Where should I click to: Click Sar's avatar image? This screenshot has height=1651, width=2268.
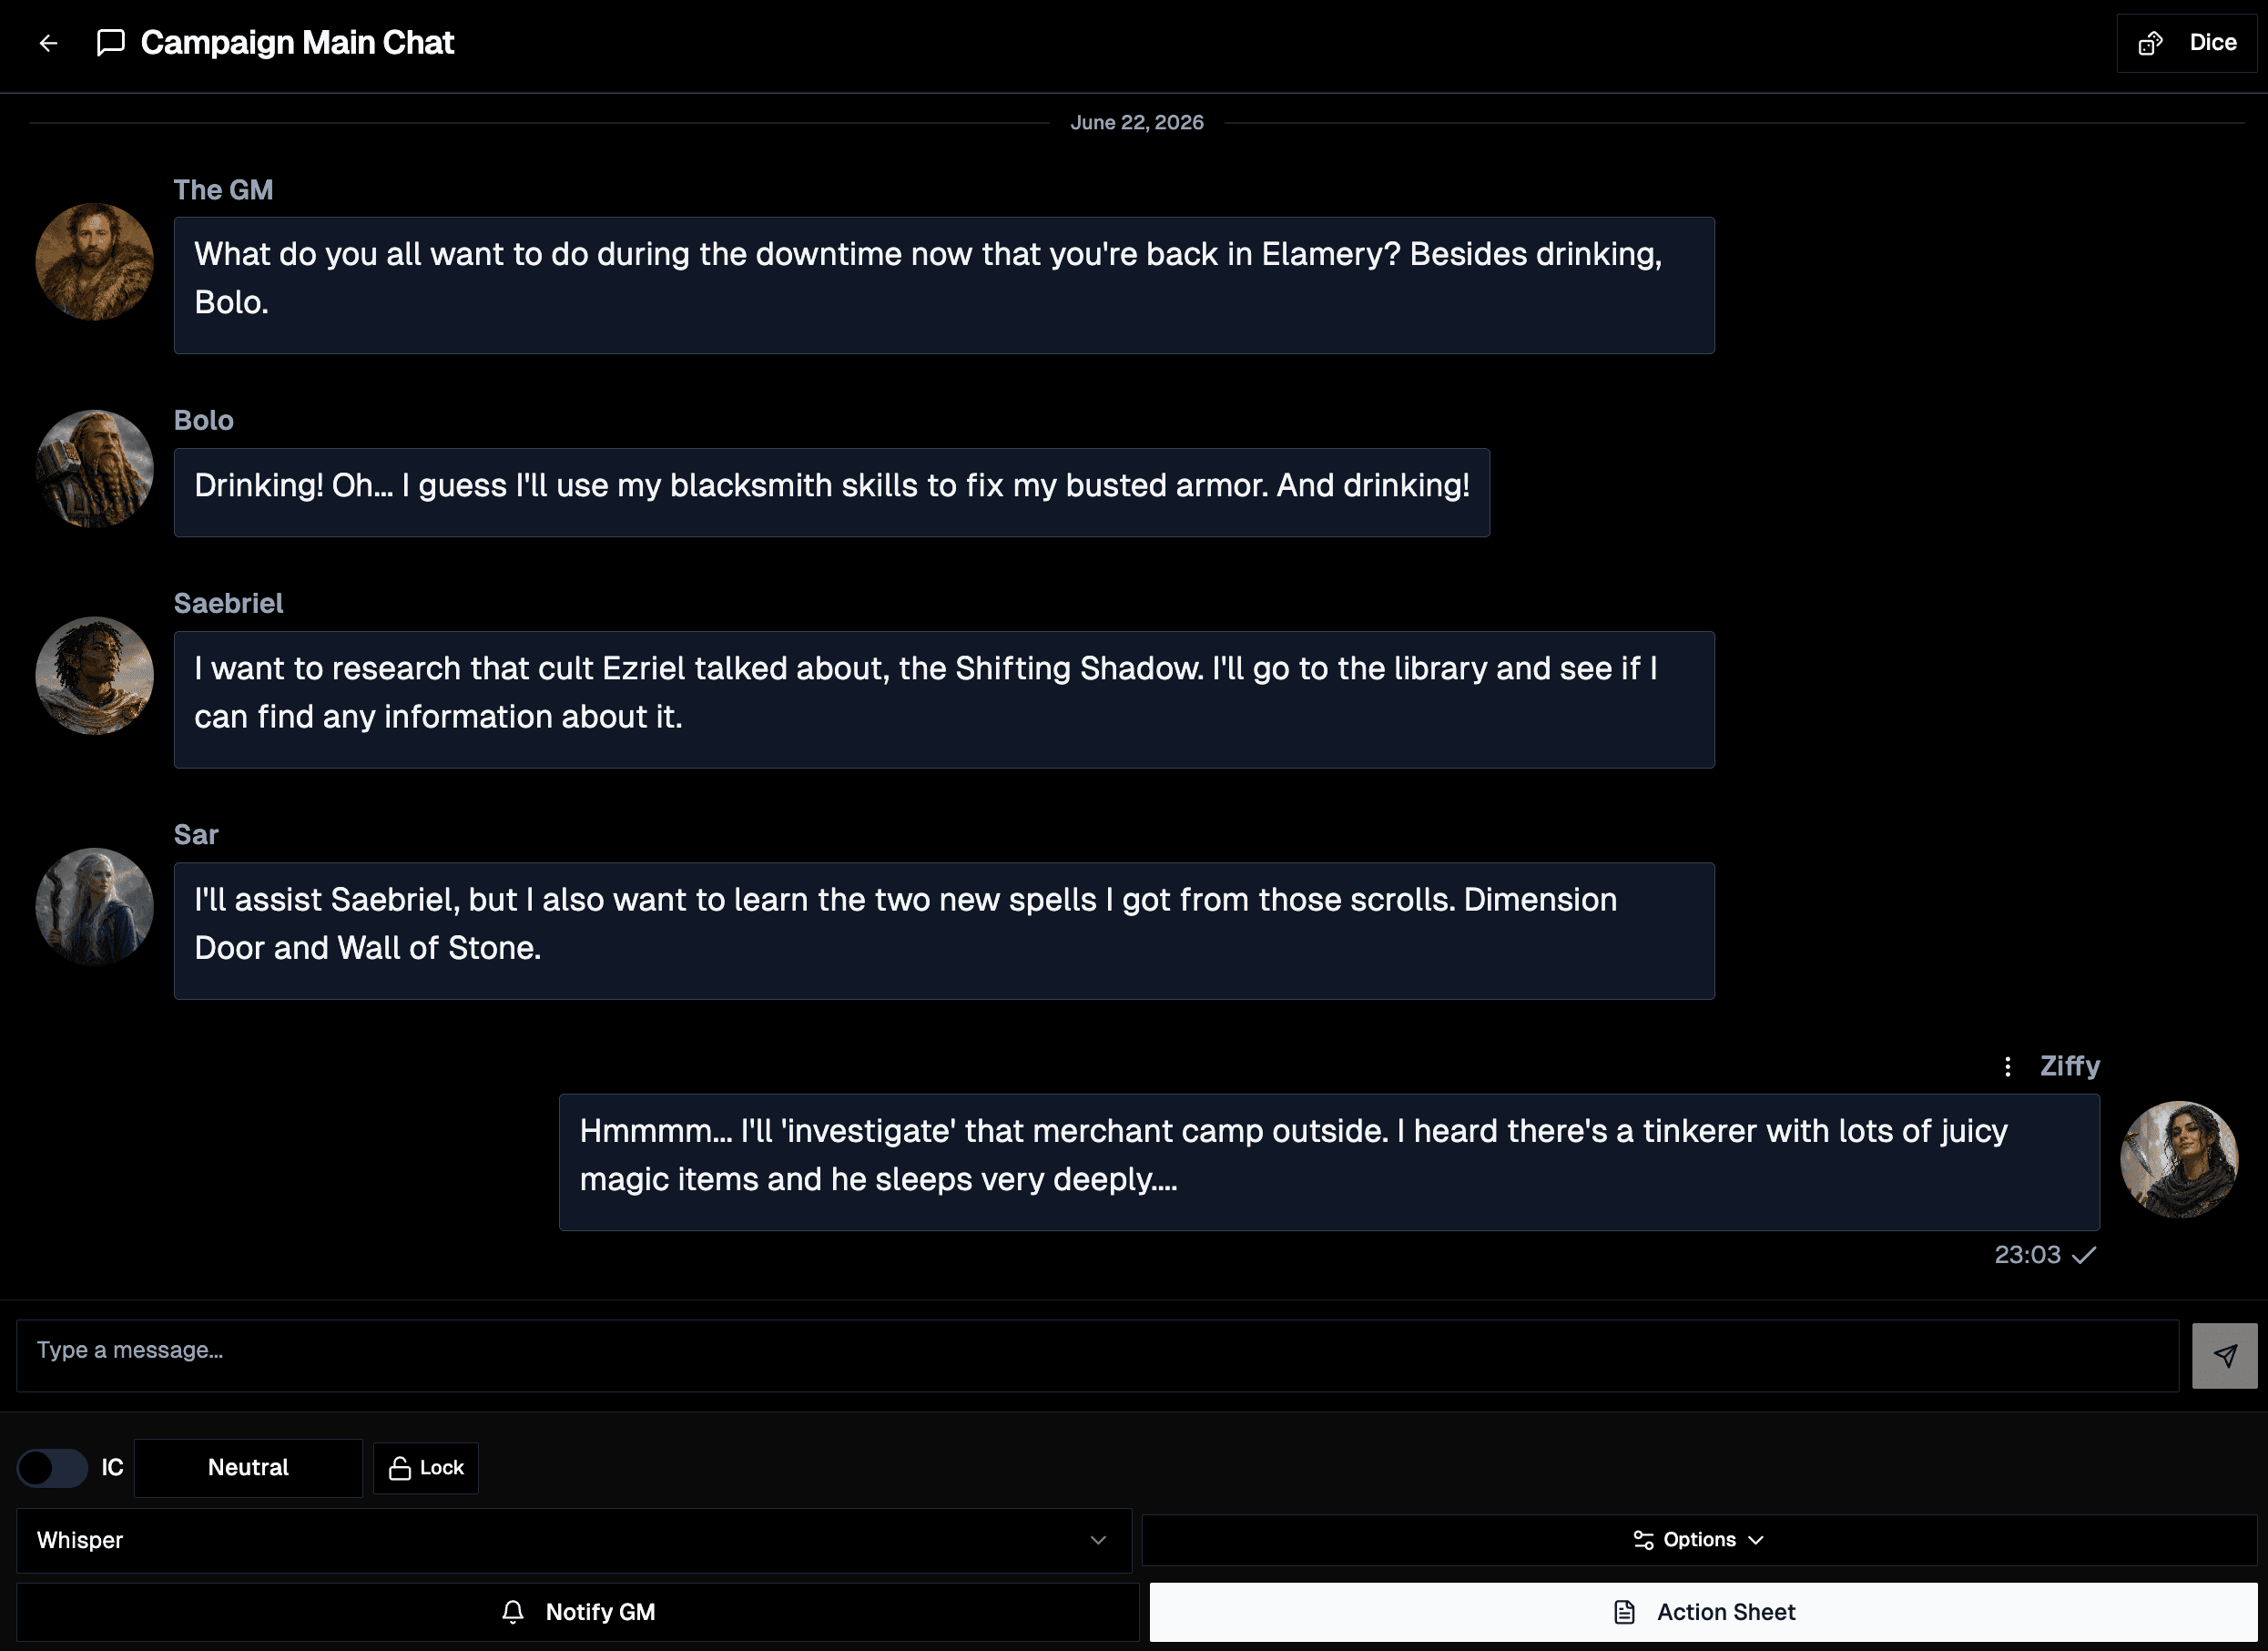click(94, 907)
